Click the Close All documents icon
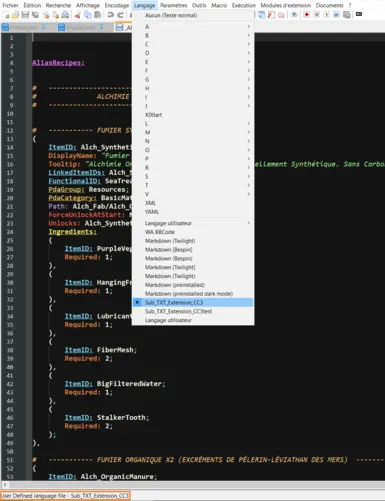 [56, 15]
